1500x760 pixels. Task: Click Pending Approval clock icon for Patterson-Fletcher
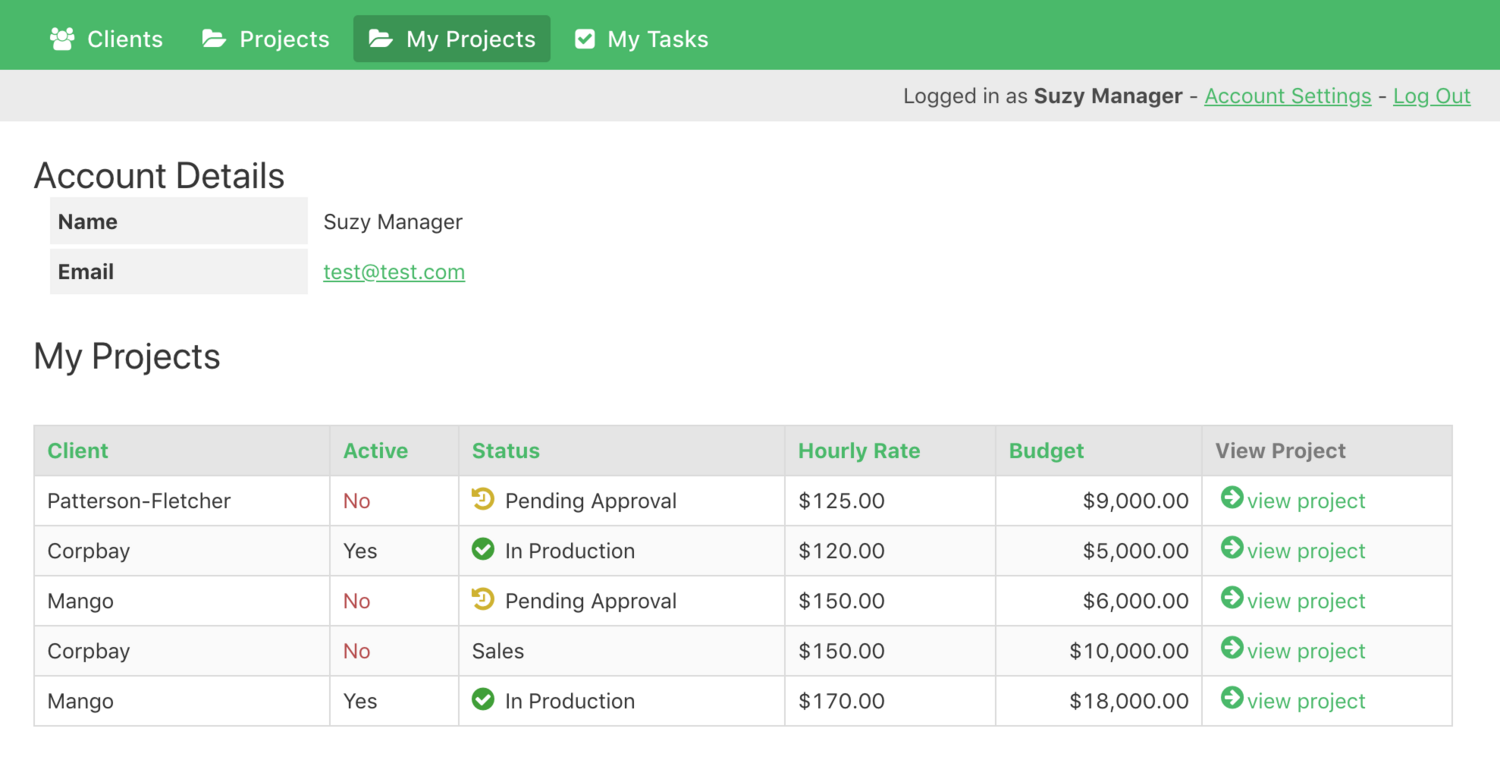[483, 499]
